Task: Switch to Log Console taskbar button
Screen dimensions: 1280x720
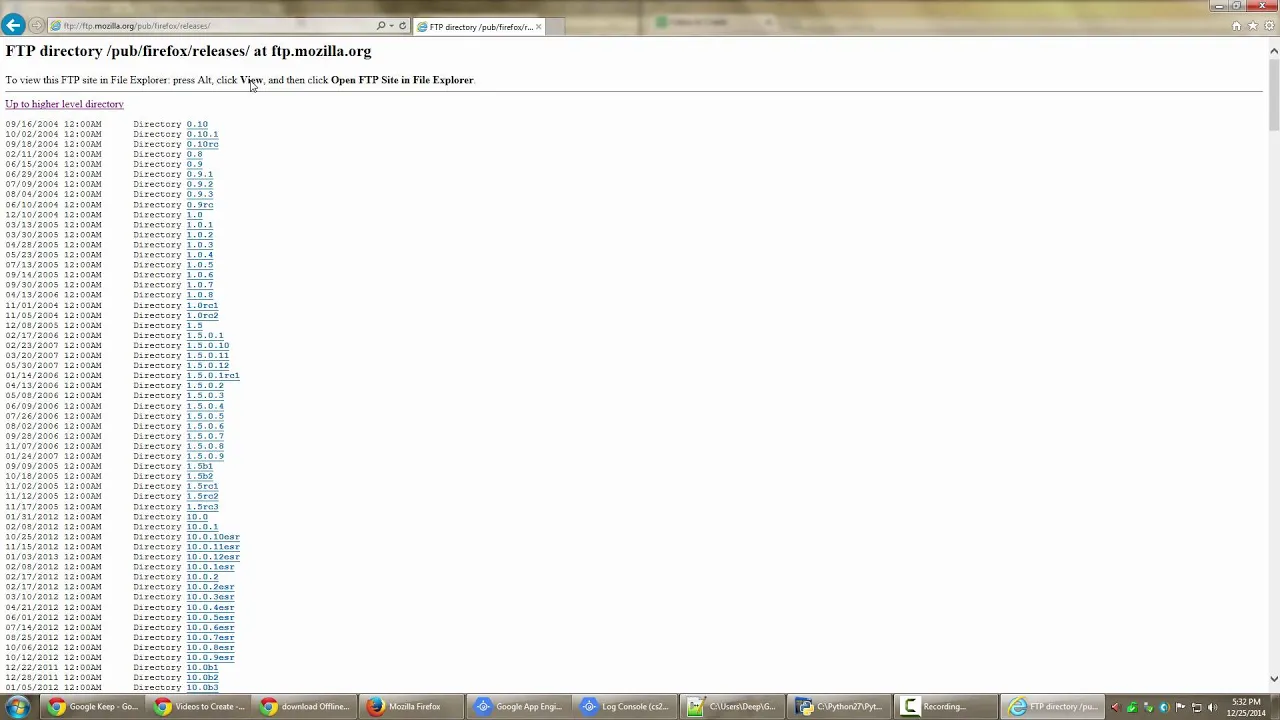Action: tap(624, 707)
